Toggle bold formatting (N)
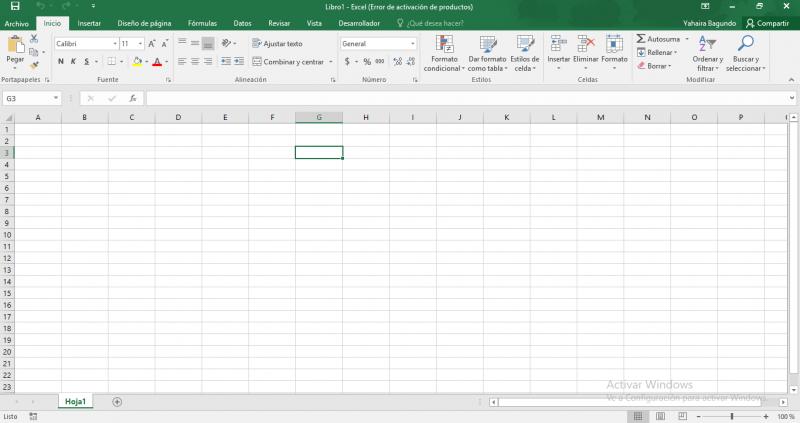 60,62
